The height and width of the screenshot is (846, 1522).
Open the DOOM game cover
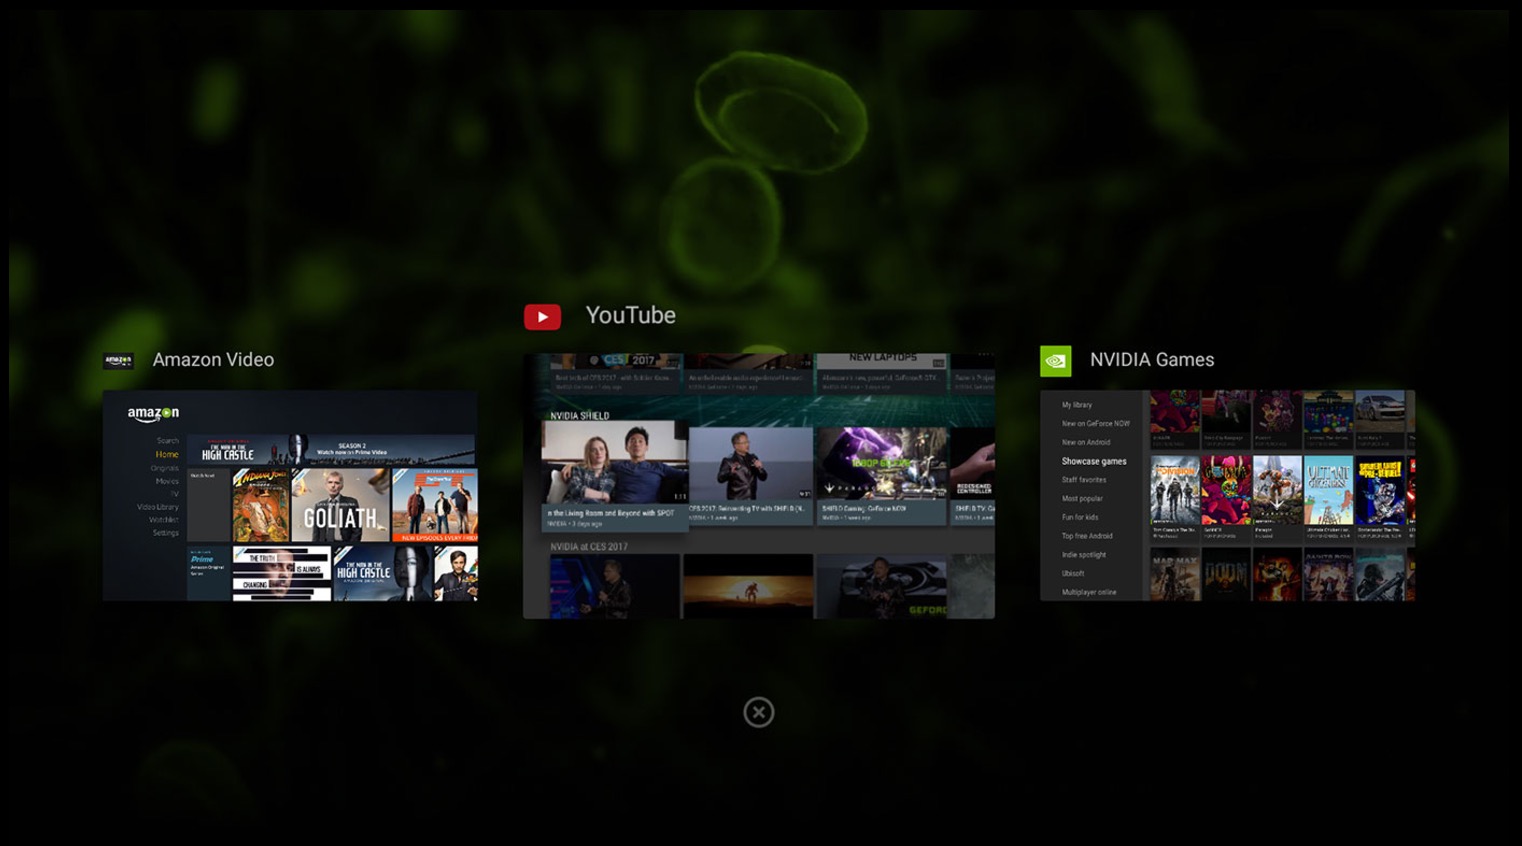(x=1226, y=574)
